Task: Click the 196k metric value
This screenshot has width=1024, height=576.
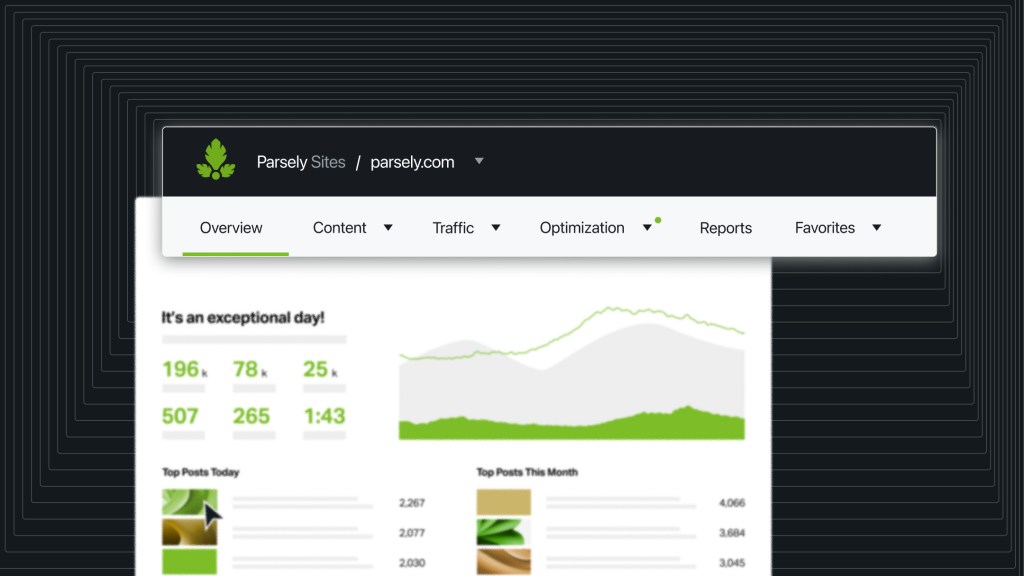Action: click(x=183, y=370)
